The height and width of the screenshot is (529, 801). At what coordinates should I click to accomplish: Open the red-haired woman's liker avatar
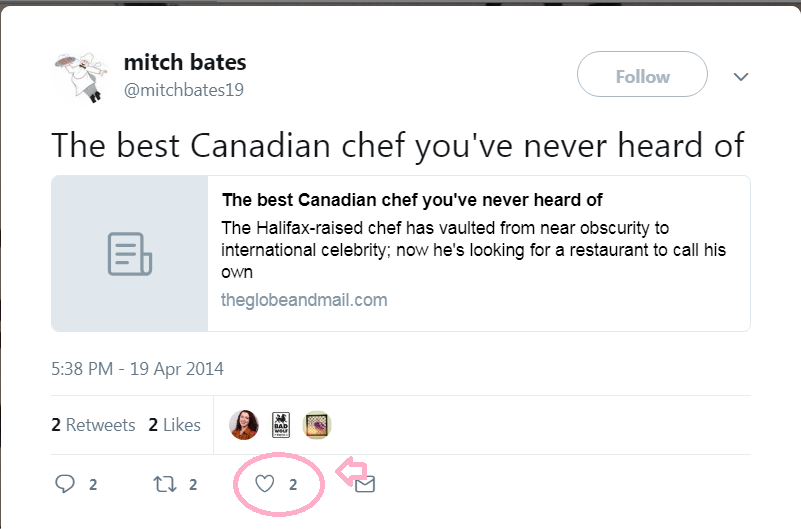pos(244,425)
